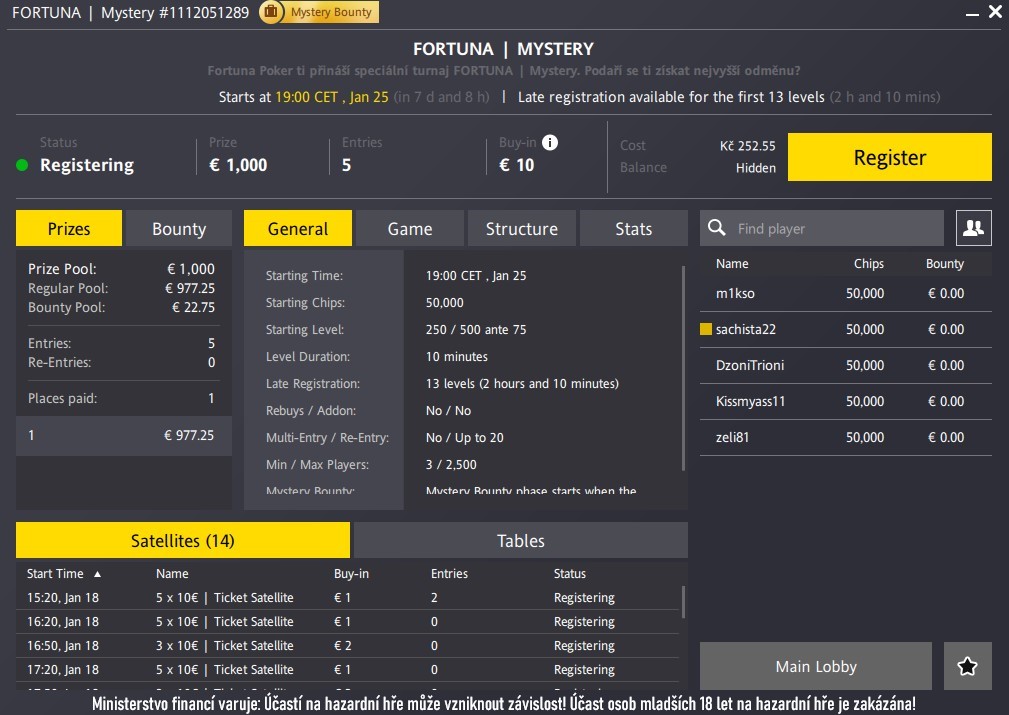Click the General info panel scrollbar
This screenshot has height=715, width=1009.
[x=683, y=368]
